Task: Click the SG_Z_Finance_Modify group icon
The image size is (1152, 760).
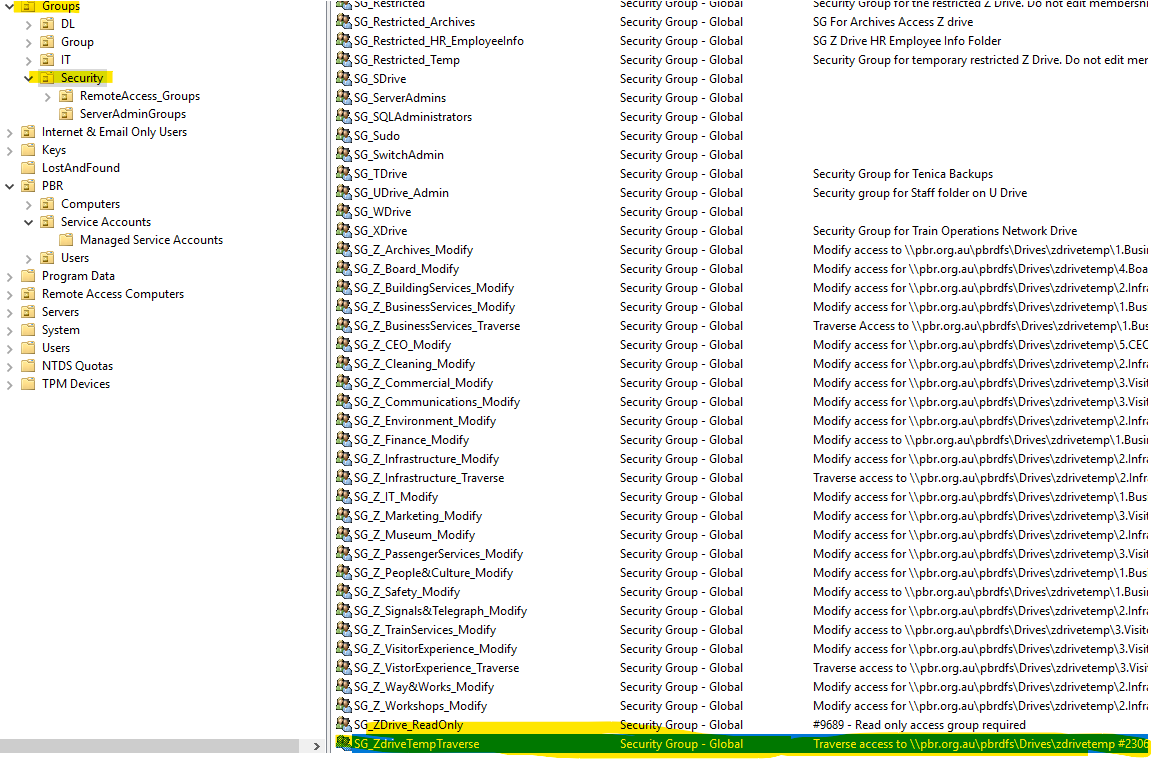Action: tap(343, 439)
